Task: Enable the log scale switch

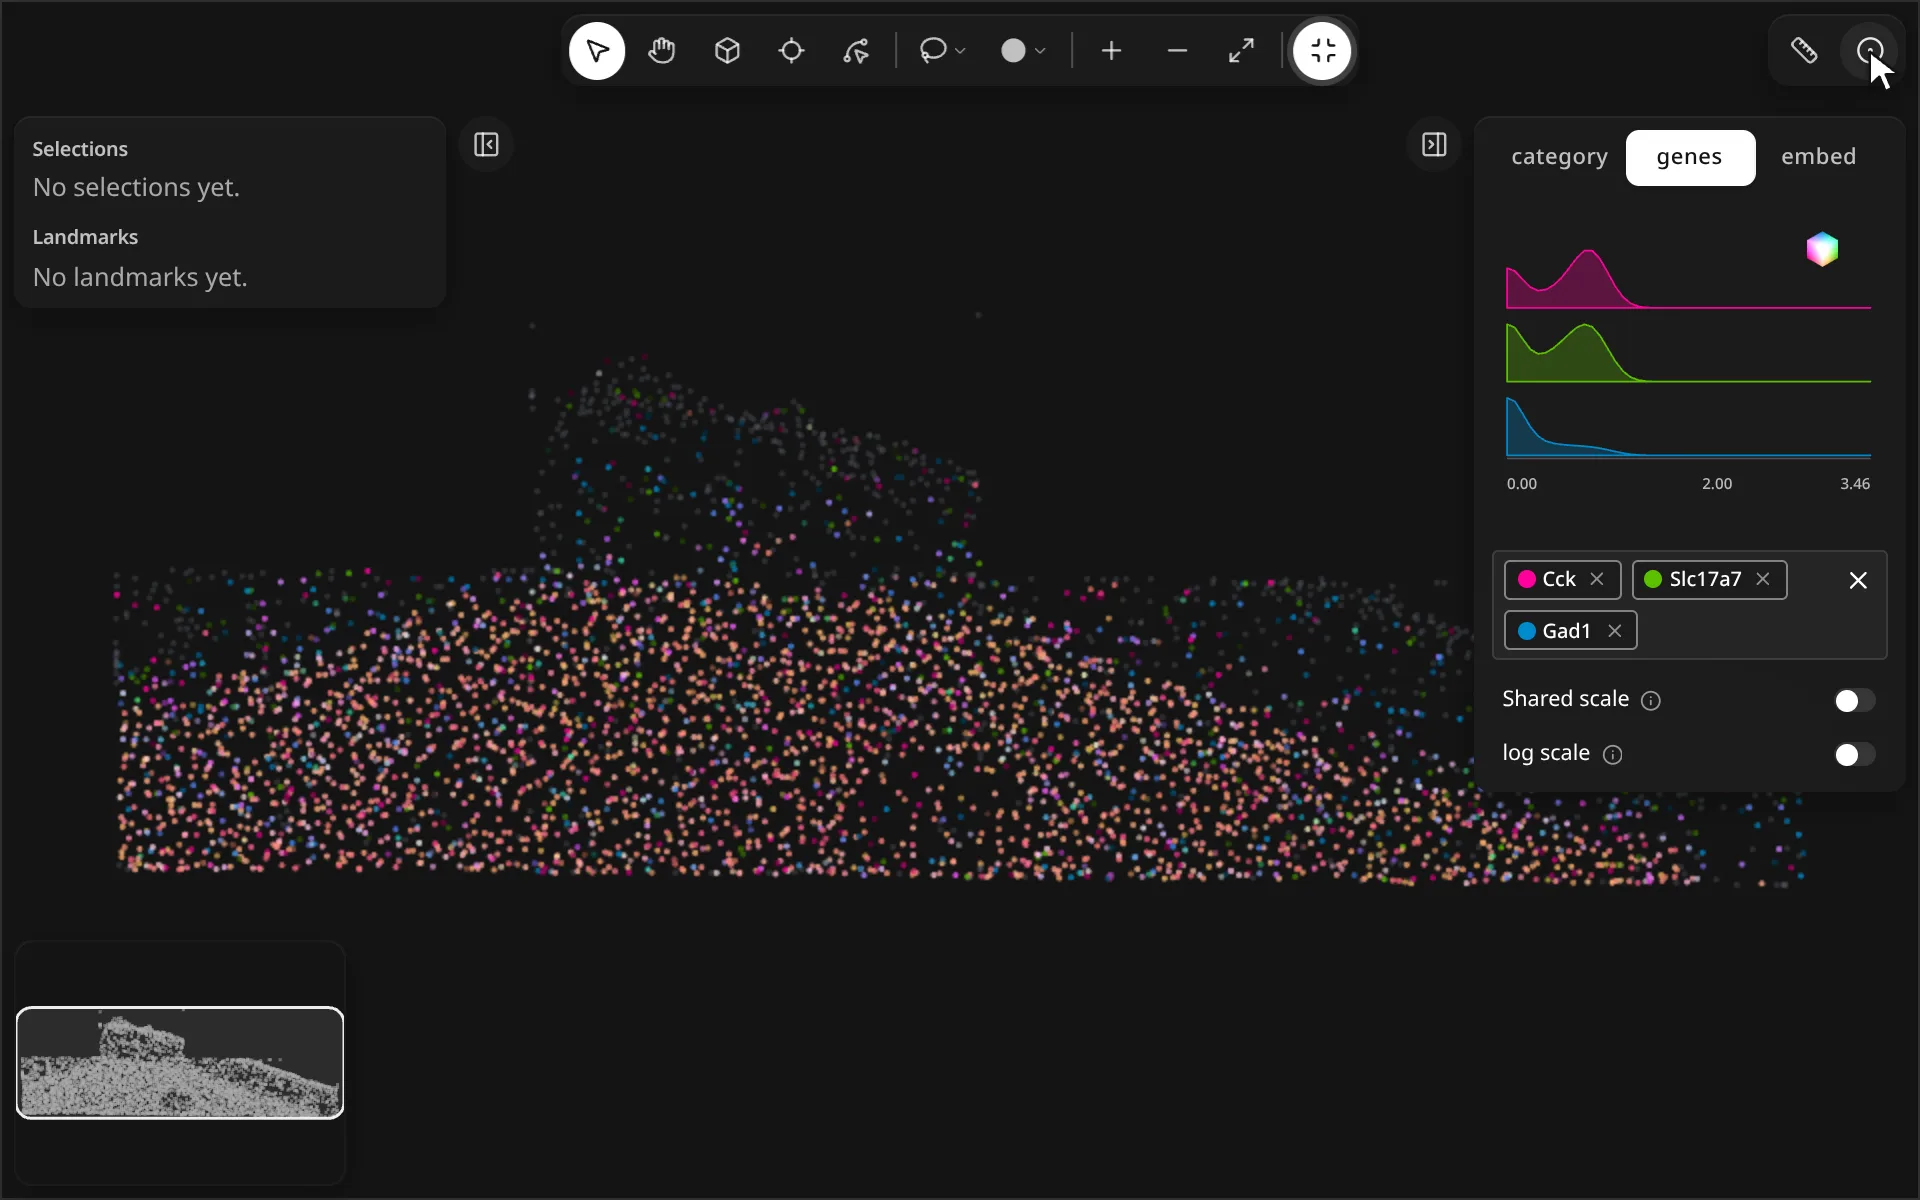Action: pos(1855,754)
